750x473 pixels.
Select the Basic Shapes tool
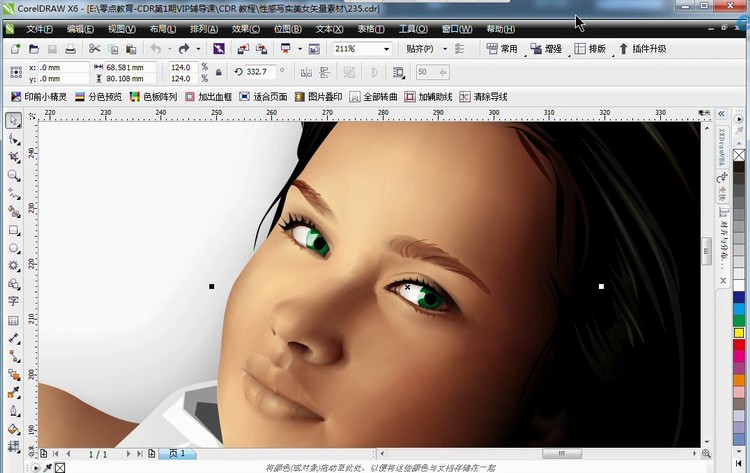(x=13, y=284)
